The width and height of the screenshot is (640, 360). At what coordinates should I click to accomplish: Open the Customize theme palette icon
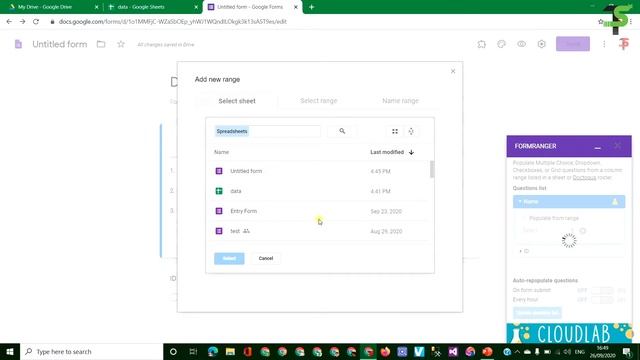[502, 44]
